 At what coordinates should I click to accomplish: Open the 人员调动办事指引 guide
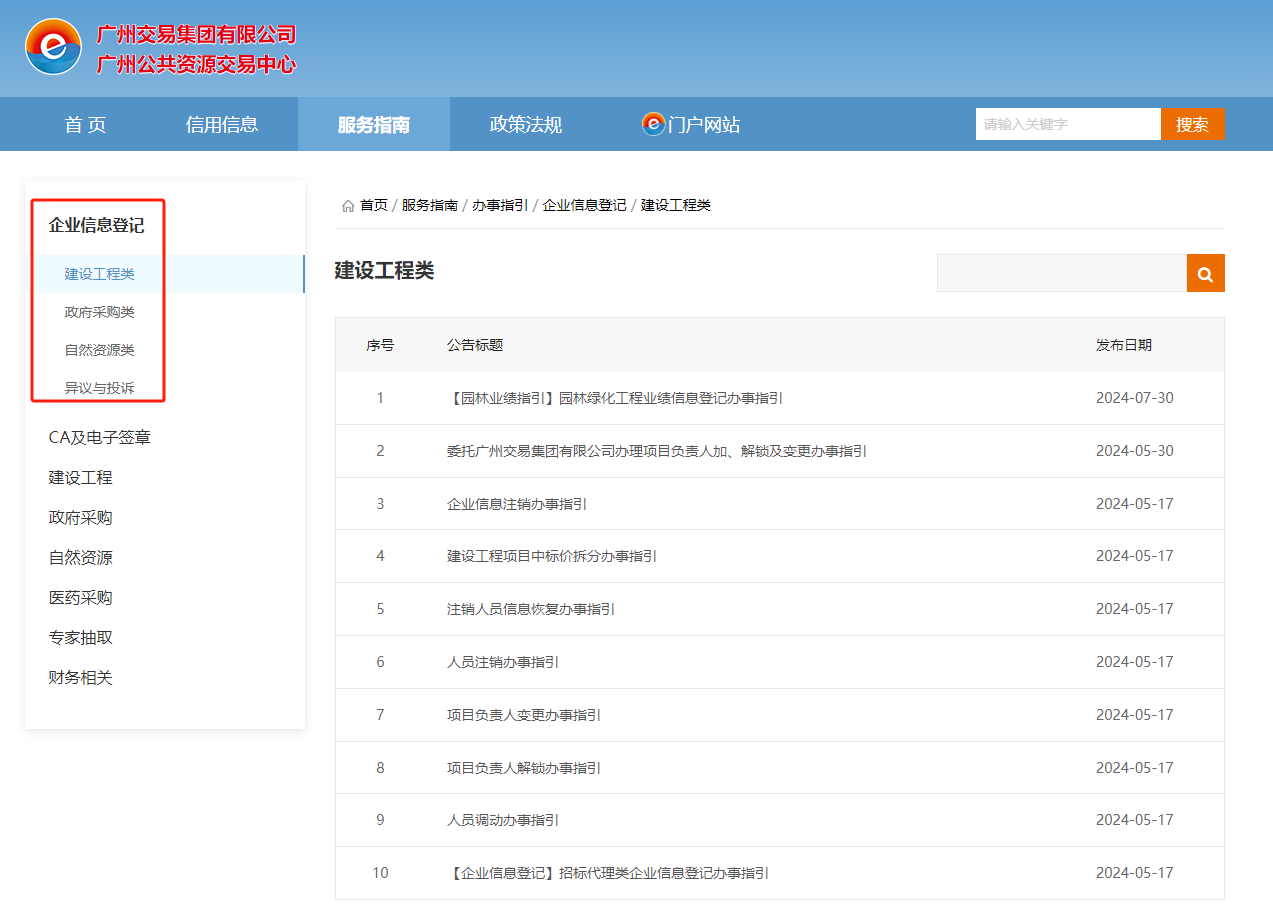(503, 820)
